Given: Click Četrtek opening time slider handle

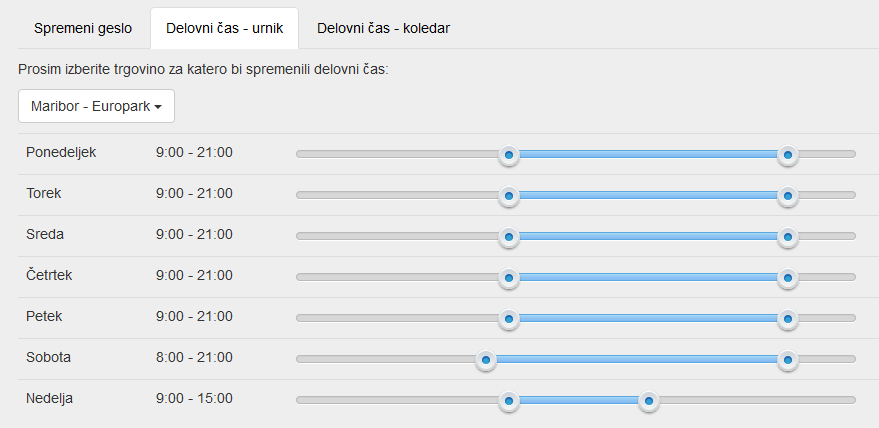Looking at the screenshot, I should pyautogui.click(x=509, y=278).
